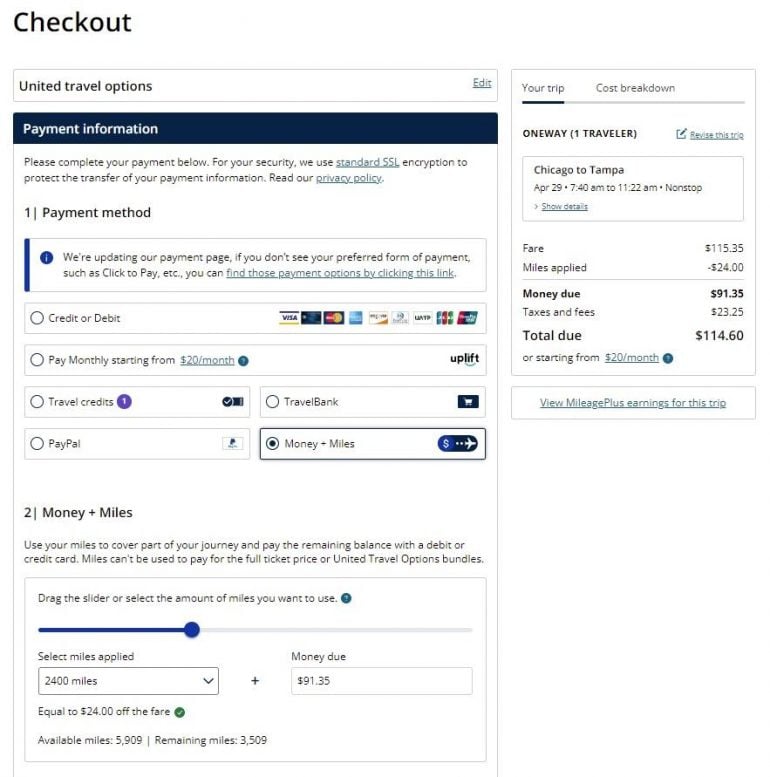
Task: Click help icon beside sidebar $20/month
Action: 668,358
